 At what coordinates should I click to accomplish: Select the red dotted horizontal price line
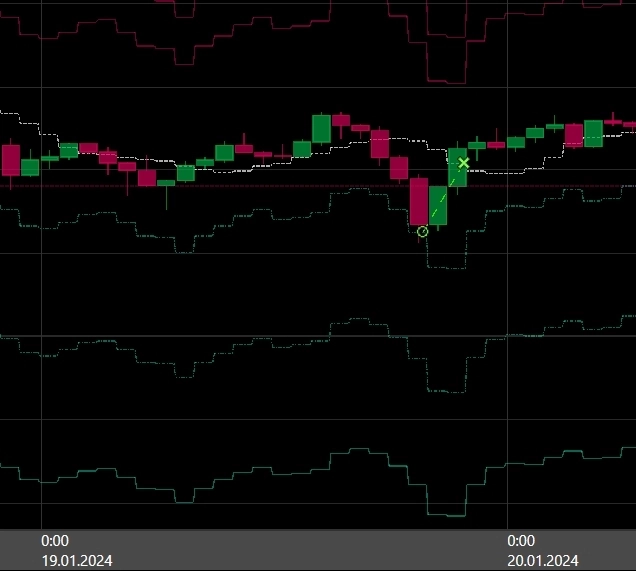click(x=250, y=186)
